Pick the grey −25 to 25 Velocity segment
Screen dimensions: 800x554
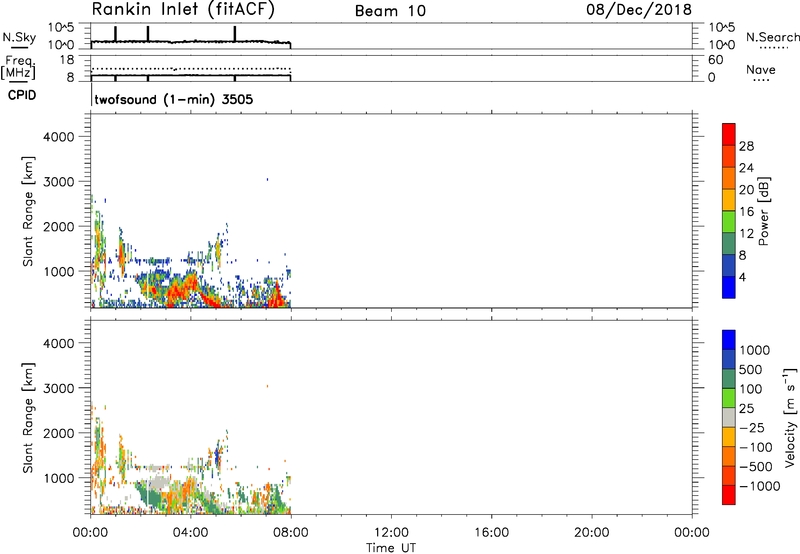pyautogui.click(x=729, y=418)
